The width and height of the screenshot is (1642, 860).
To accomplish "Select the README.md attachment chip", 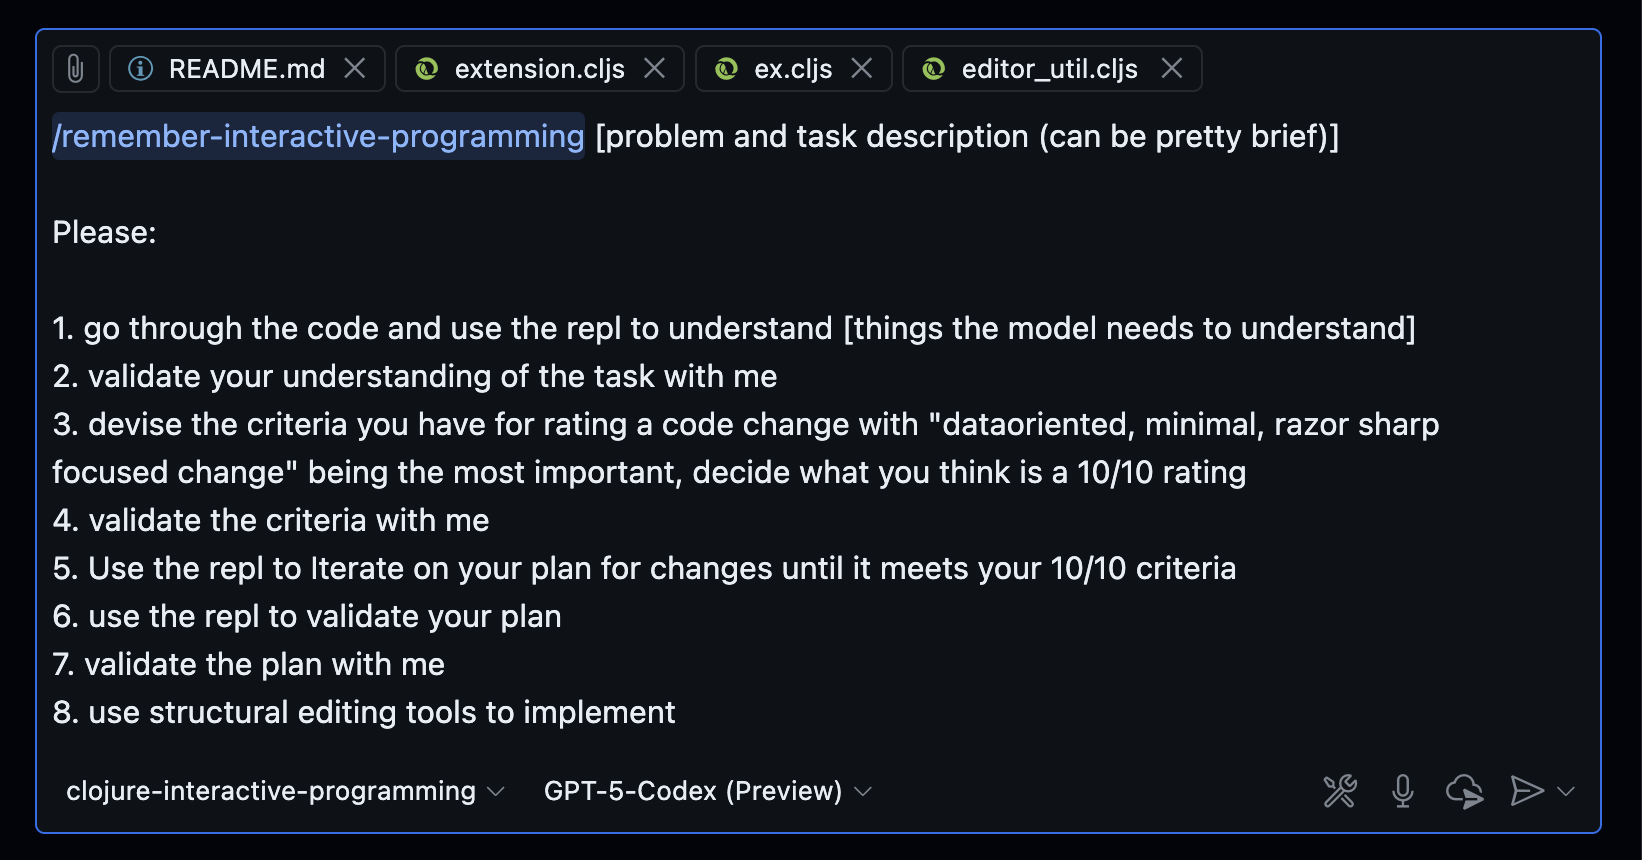I will coord(246,68).
